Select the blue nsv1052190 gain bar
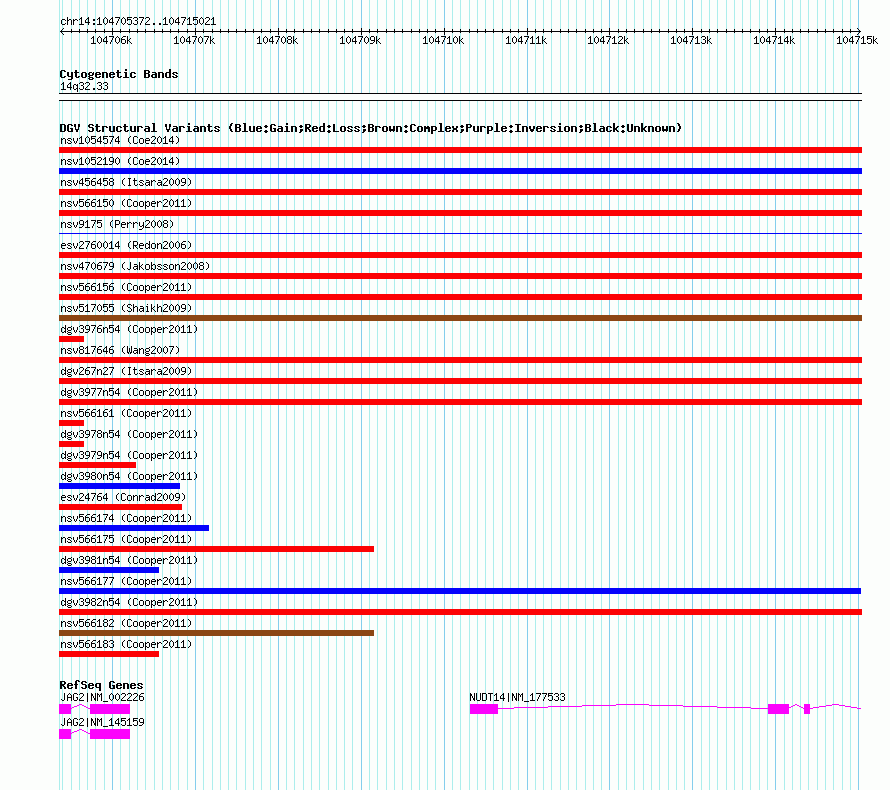The width and height of the screenshot is (890, 790). 460,171
